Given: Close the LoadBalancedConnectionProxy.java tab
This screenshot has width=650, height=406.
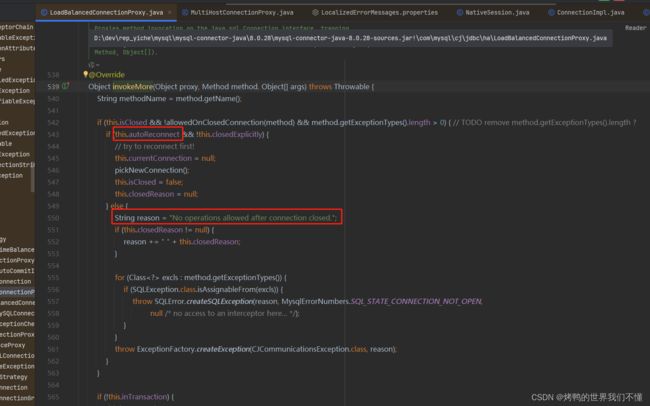Looking at the screenshot, I should coord(170,12).
